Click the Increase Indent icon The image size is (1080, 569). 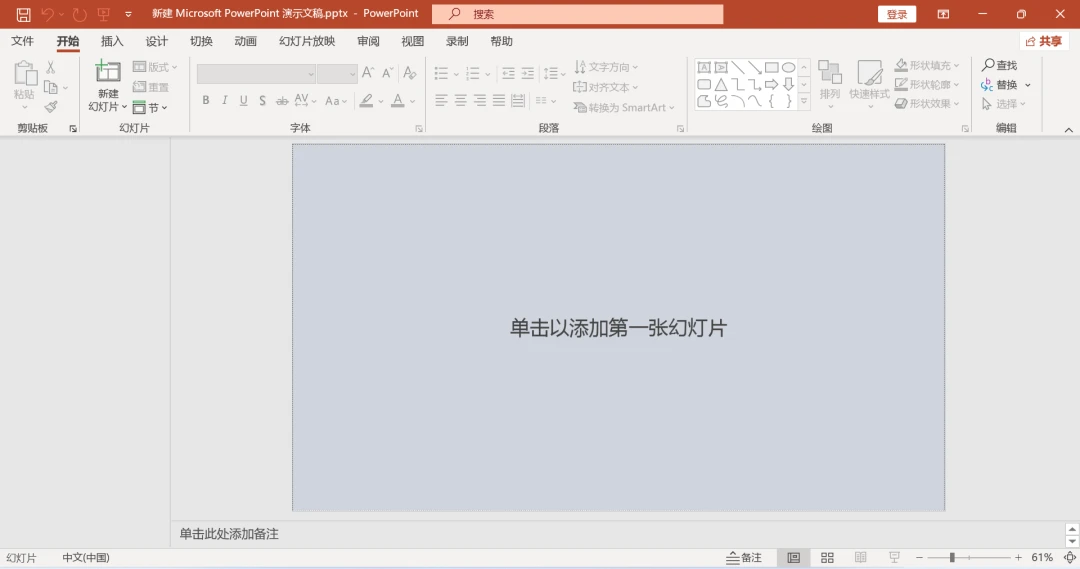click(528, 73)
